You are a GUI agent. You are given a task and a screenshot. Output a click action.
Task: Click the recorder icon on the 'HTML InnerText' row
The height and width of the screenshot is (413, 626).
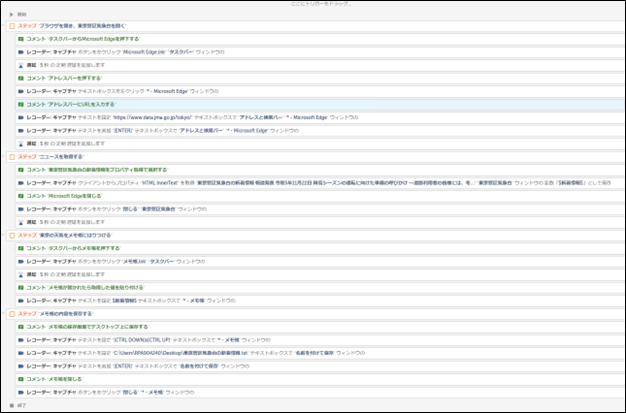click(x=21, y=183)
